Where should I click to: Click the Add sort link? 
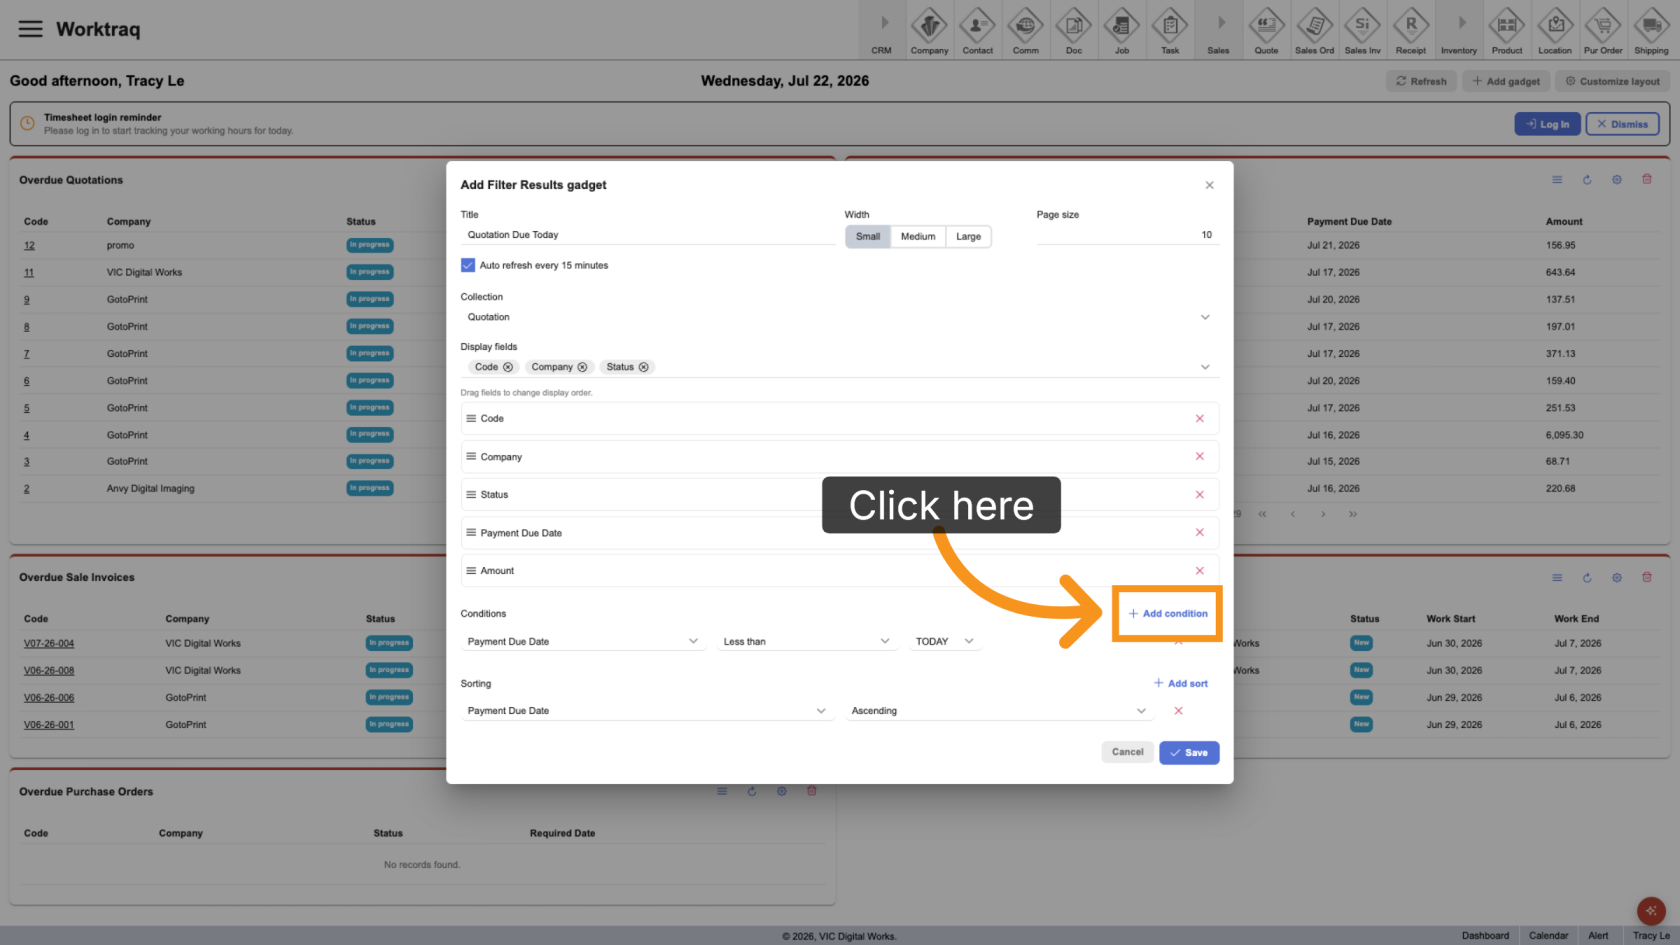[x=1180, y=684]
